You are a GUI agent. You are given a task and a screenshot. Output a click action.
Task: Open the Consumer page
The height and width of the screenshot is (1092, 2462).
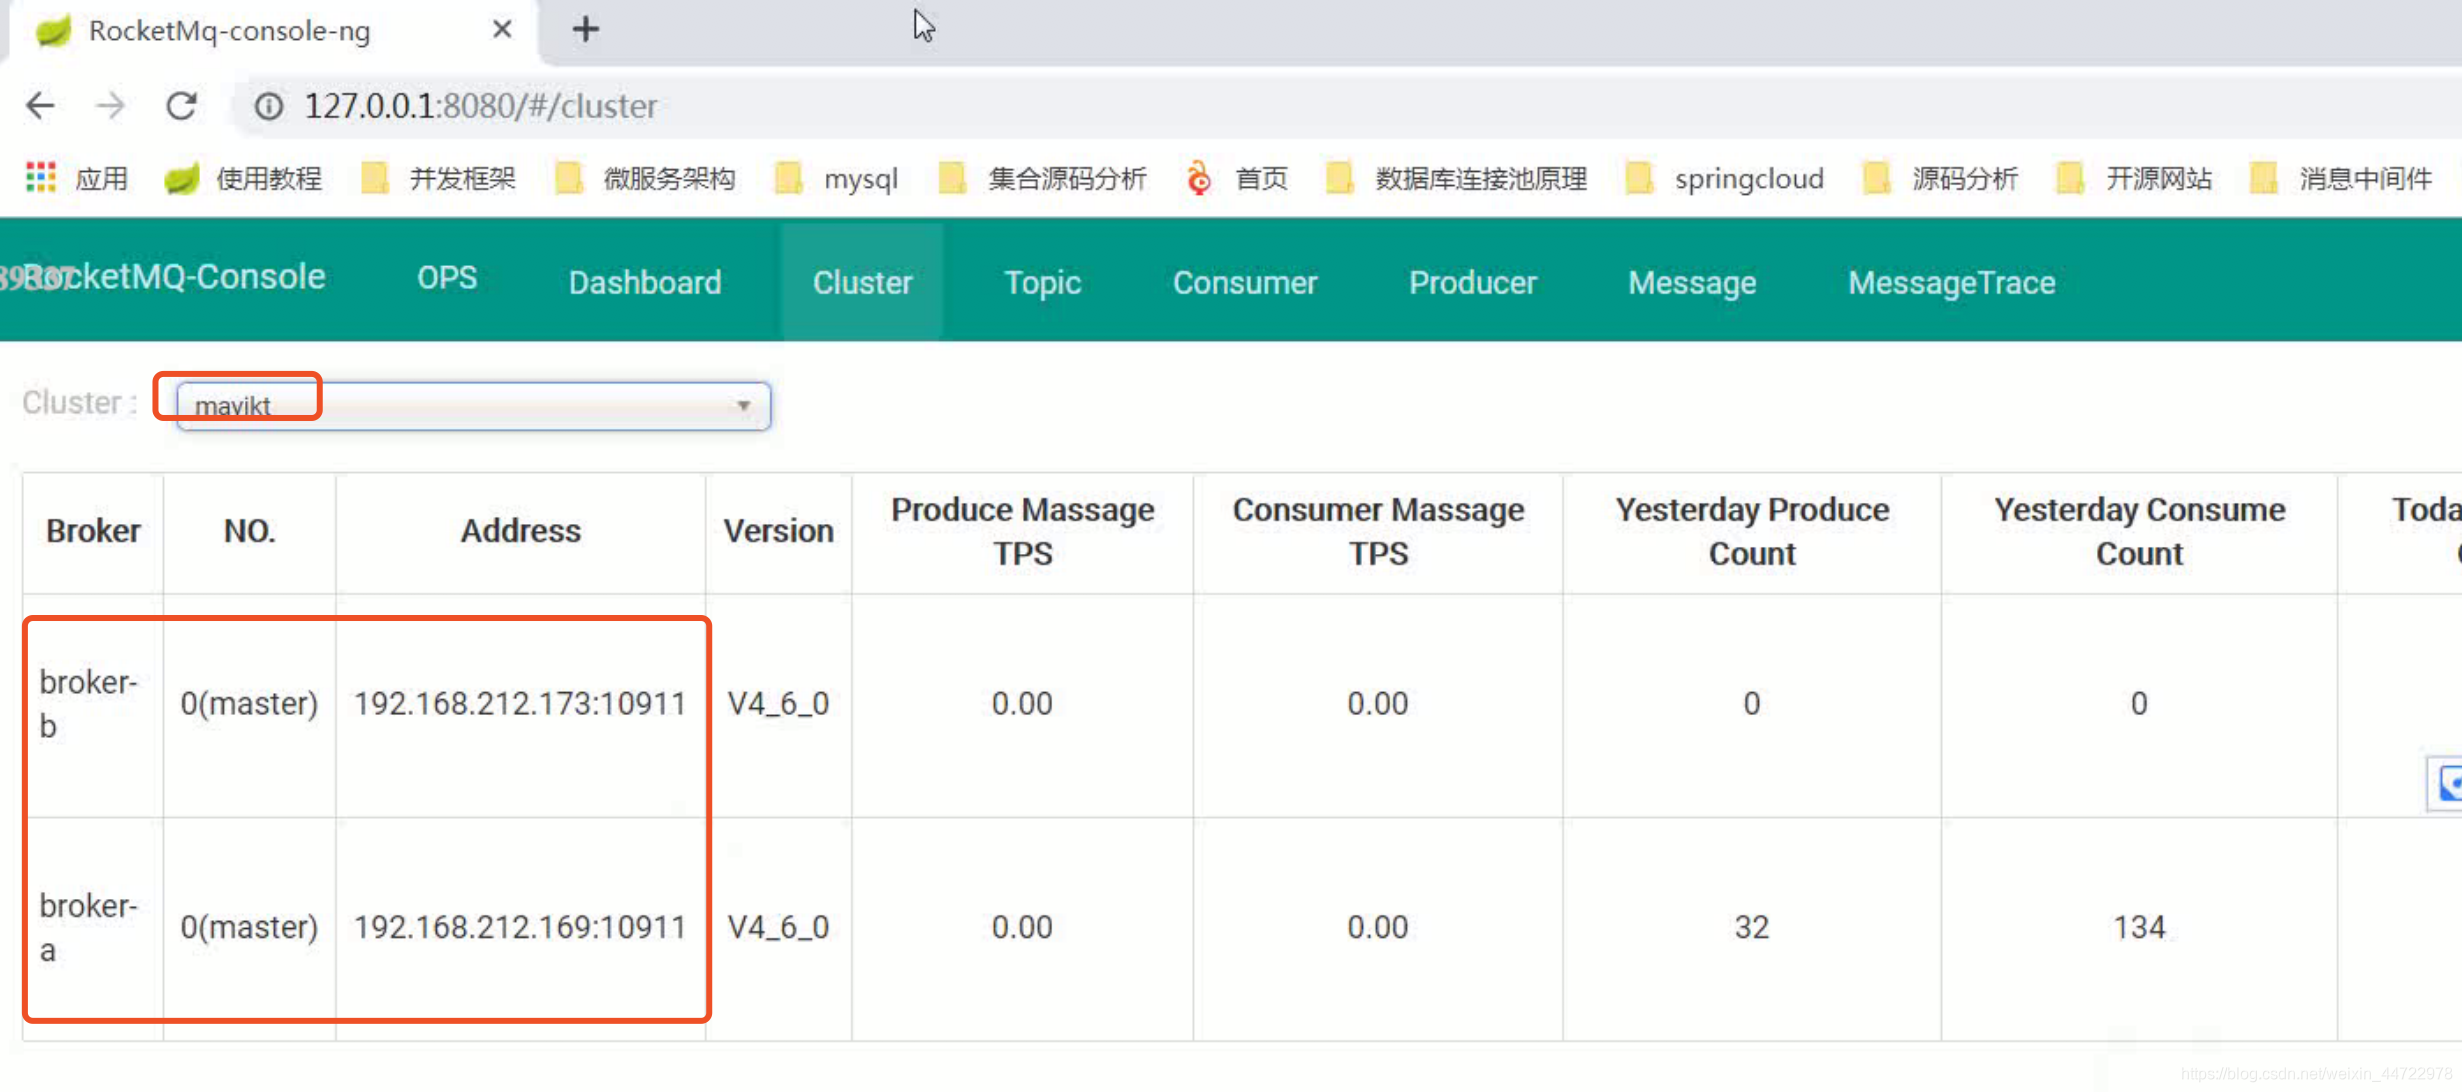pos(1245,282)
